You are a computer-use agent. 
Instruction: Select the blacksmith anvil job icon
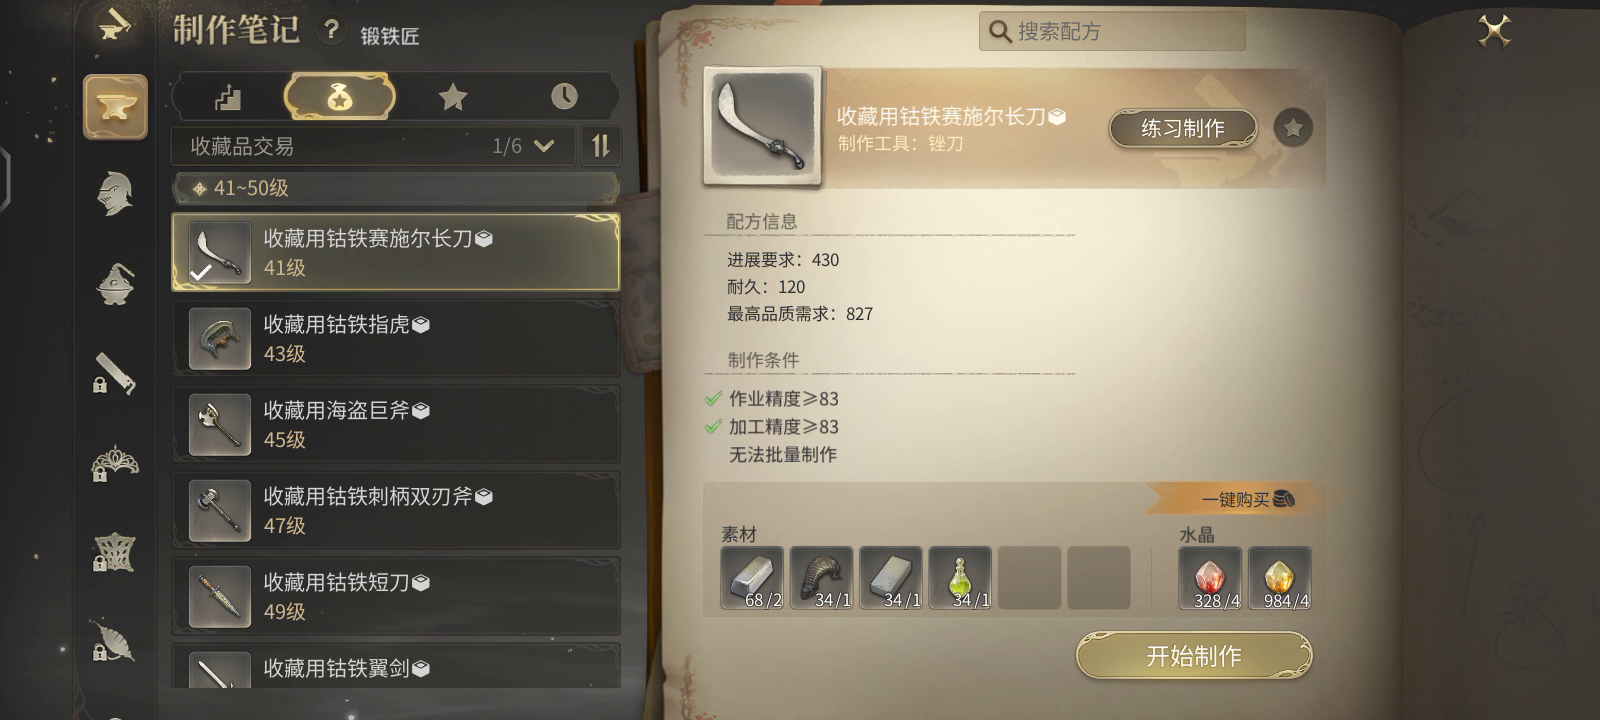115,107
